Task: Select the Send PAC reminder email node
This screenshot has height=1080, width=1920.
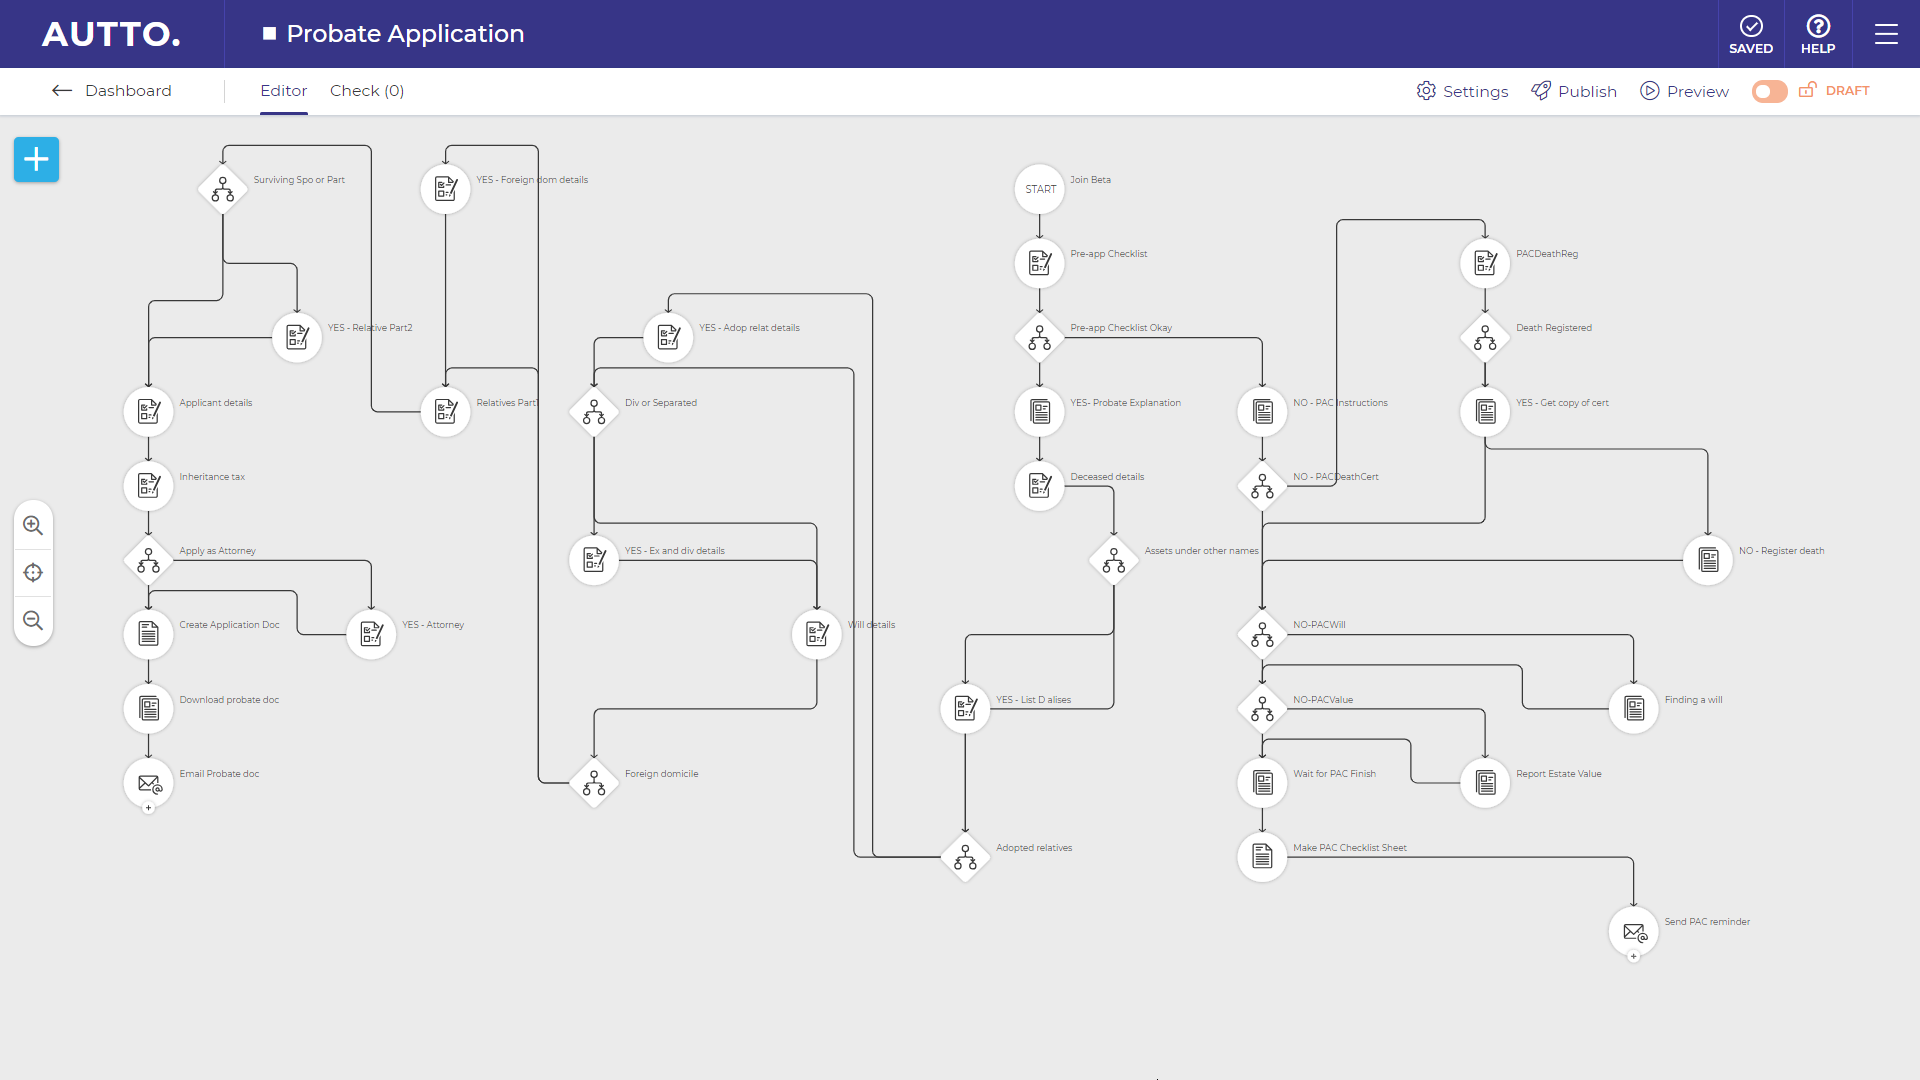Action: click(x=1634, y=931)
